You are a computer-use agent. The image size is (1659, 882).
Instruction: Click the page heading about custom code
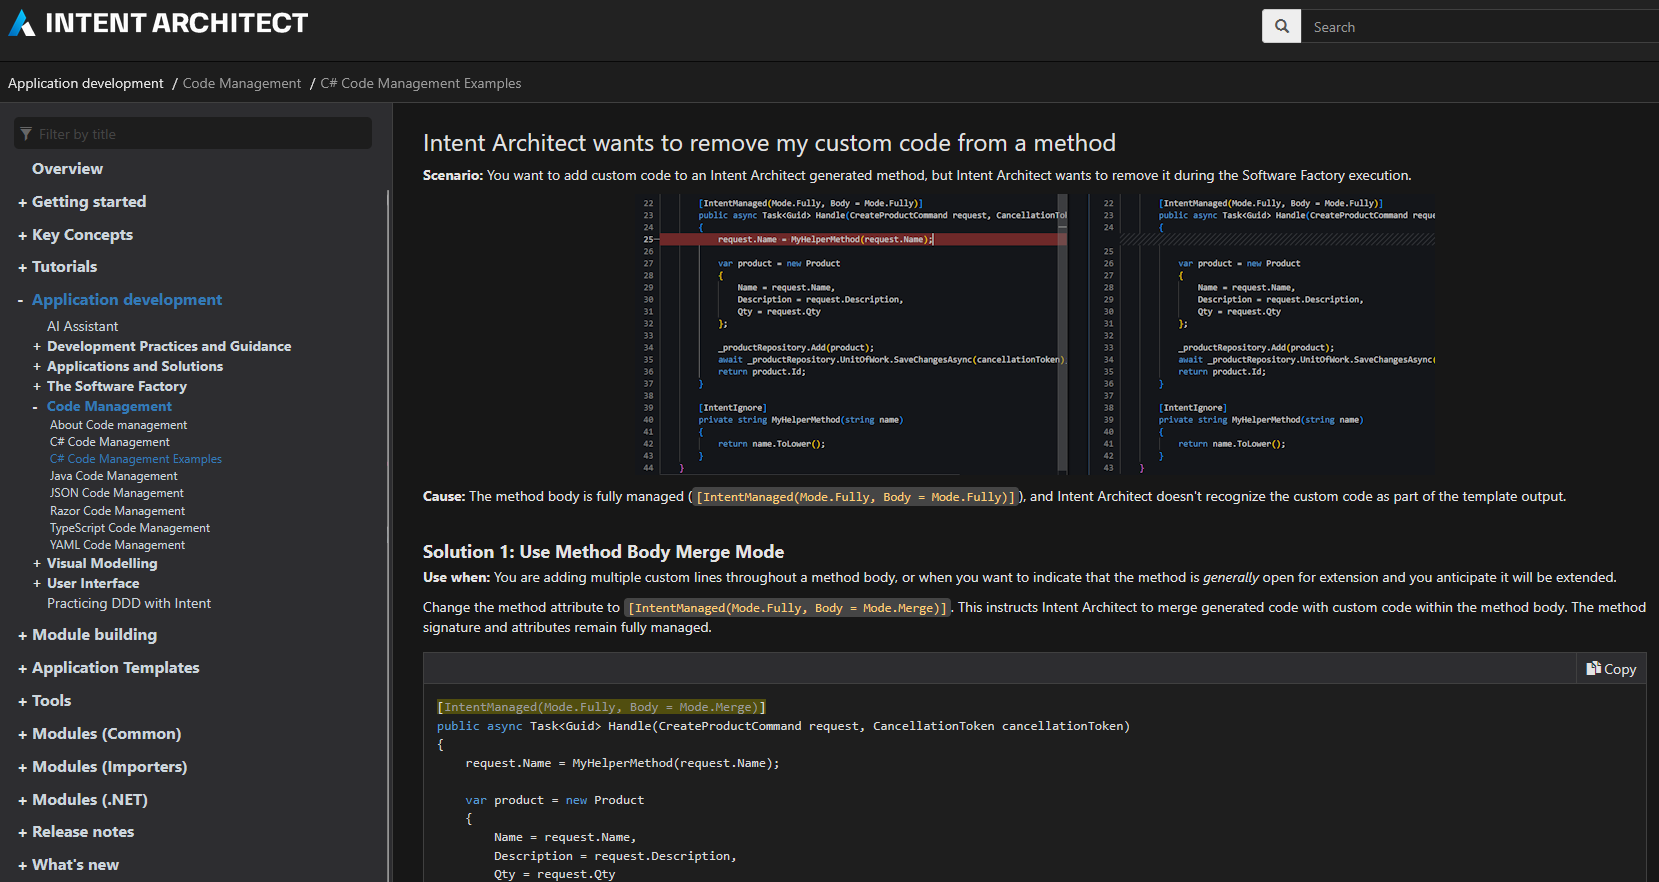point(769,143)
